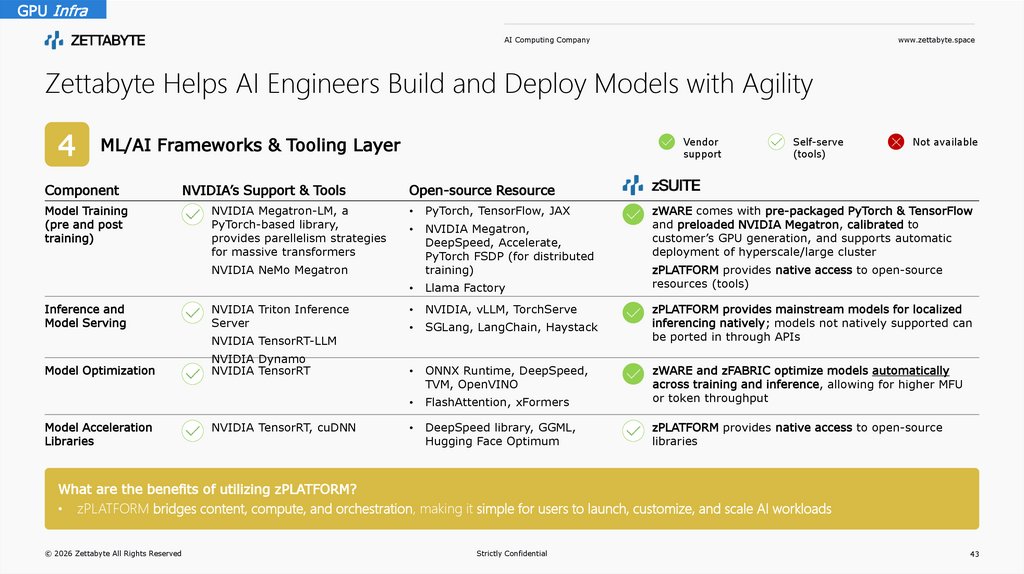Screen dimensions: 1024x574
Task: Click NVIDIA's Support & Tools column header
Action: [264, 191]
